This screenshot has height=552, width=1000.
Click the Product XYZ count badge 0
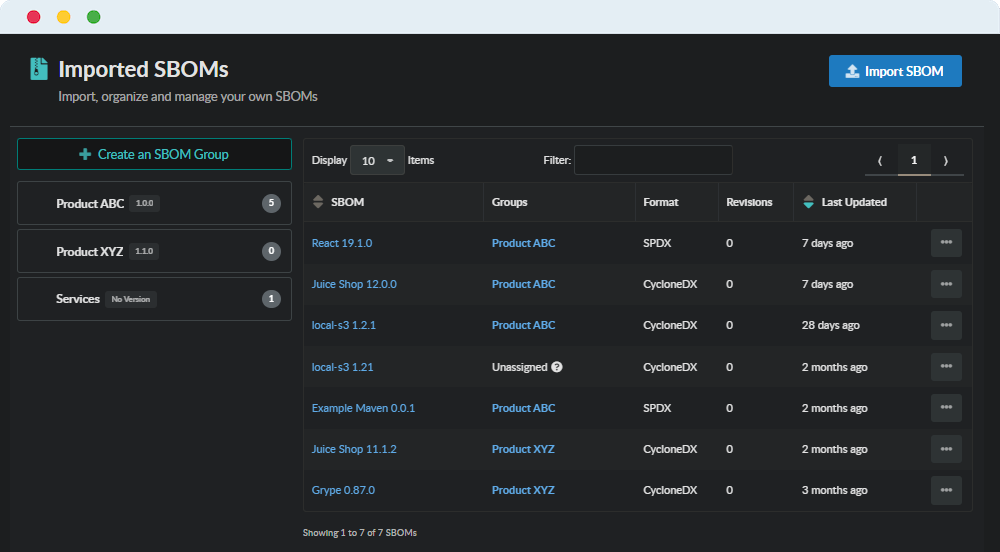[x=271, y=251]
